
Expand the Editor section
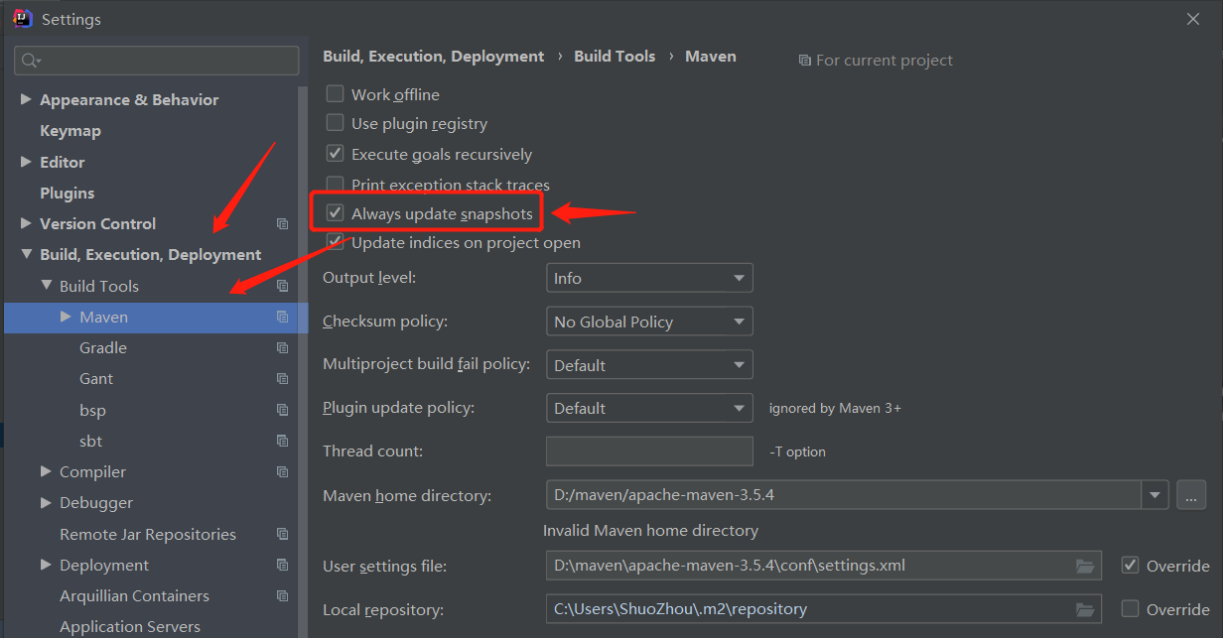(26, 162)
